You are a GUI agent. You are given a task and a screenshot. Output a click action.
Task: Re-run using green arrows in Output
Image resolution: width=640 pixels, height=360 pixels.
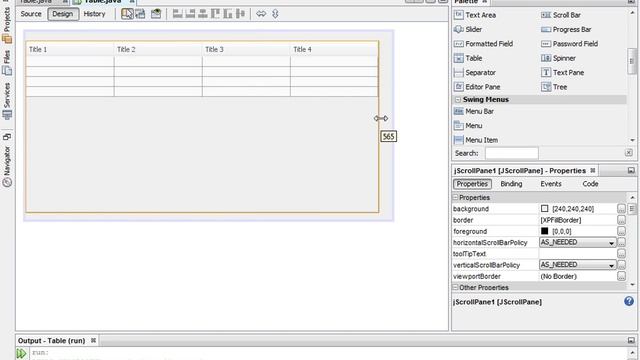tap(21, 353)
